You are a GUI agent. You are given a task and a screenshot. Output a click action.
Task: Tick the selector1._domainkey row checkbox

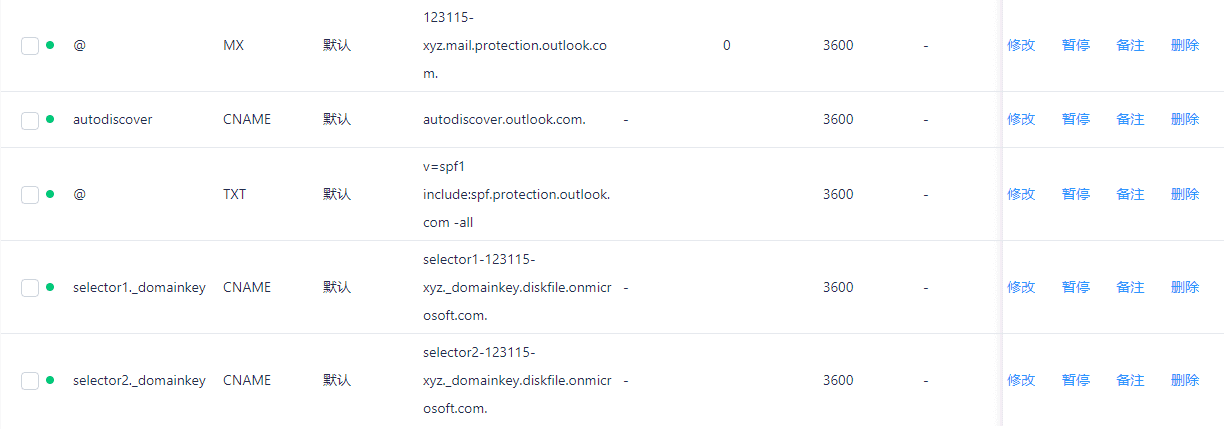[30, 287]
